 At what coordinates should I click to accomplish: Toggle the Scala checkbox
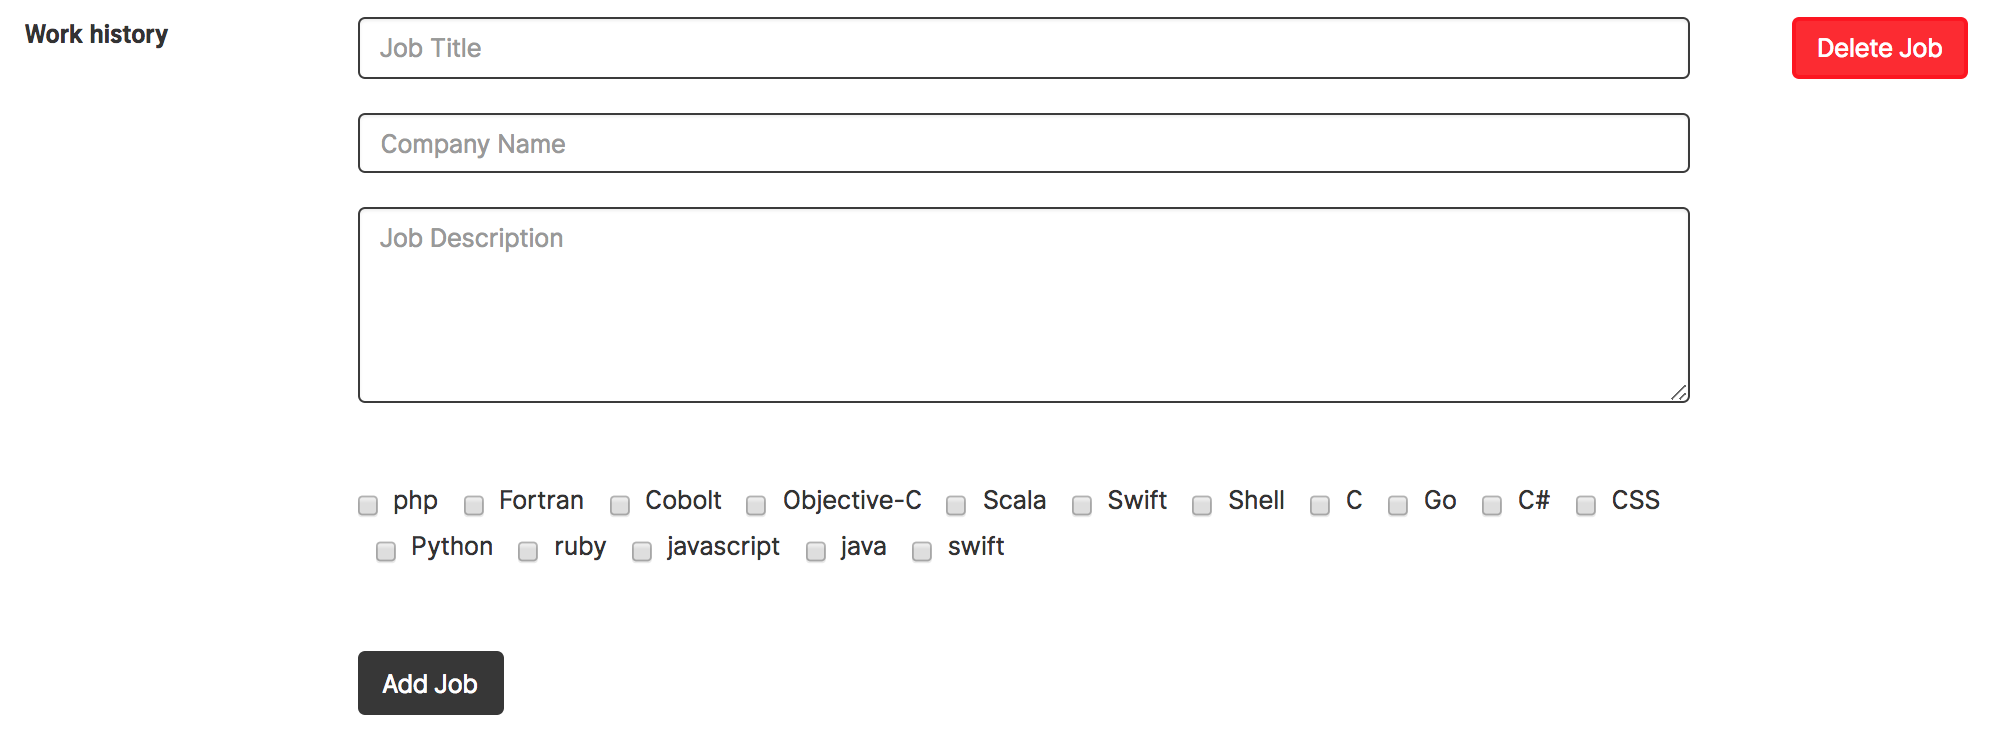pos(956,505)
